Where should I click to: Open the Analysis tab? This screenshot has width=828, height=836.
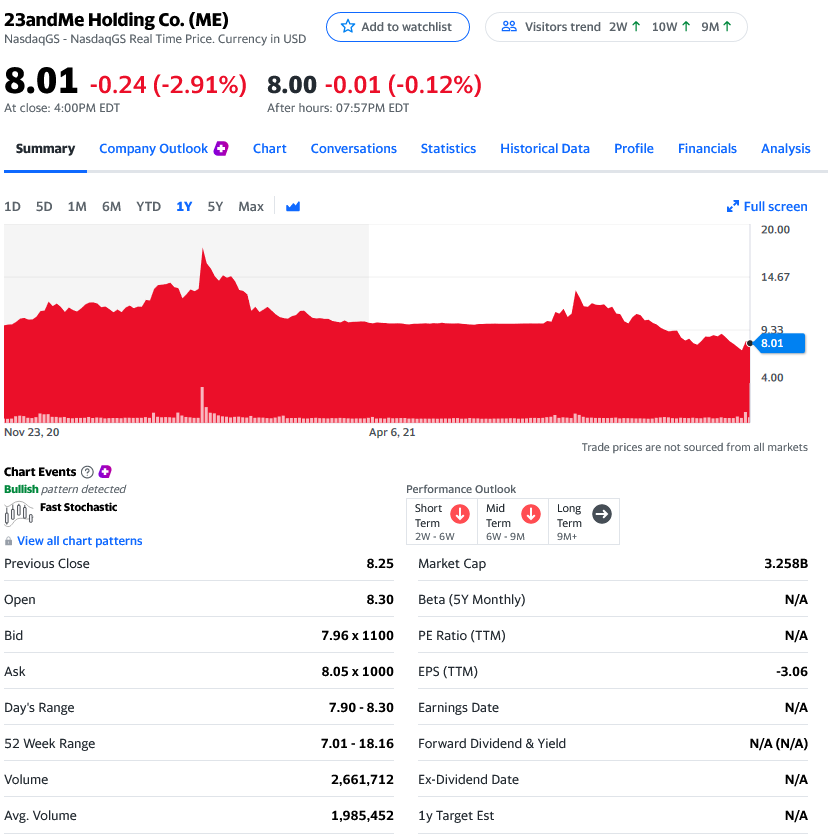tap(785, 149)
